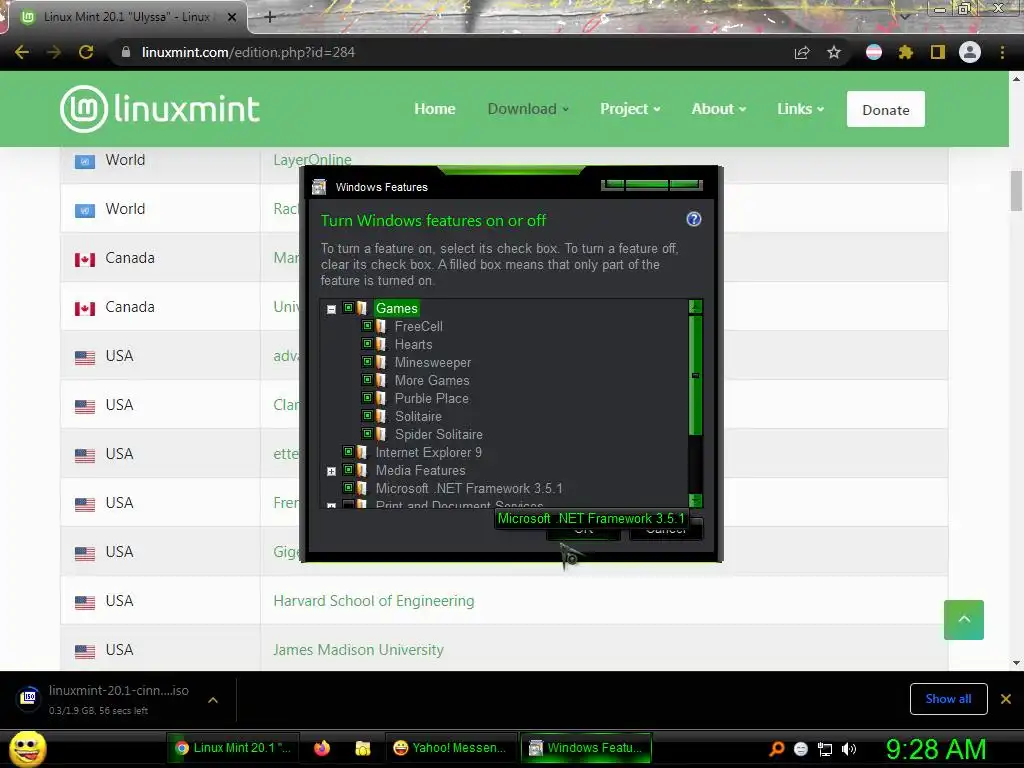Select the Linux Mint 20.1 Chrome taskbar item

(233, 748)
